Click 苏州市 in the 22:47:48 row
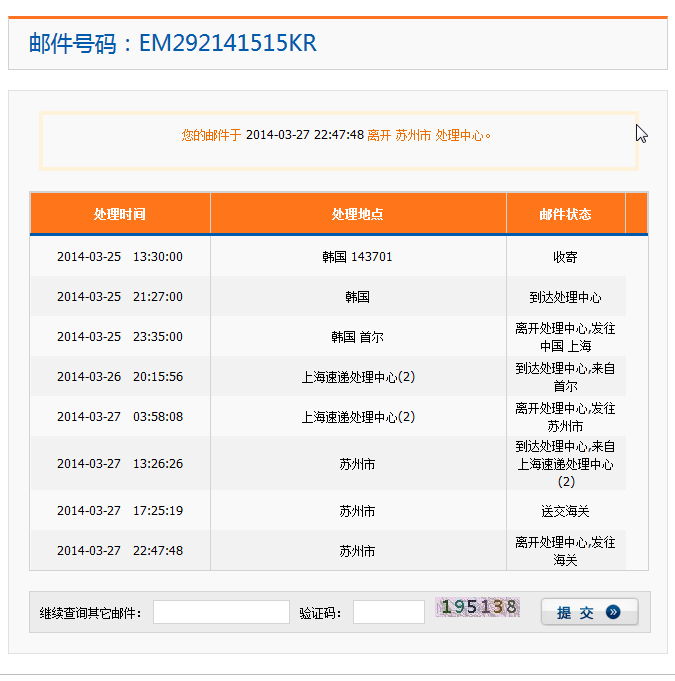The image size is (675, 681). click(357, 551)
